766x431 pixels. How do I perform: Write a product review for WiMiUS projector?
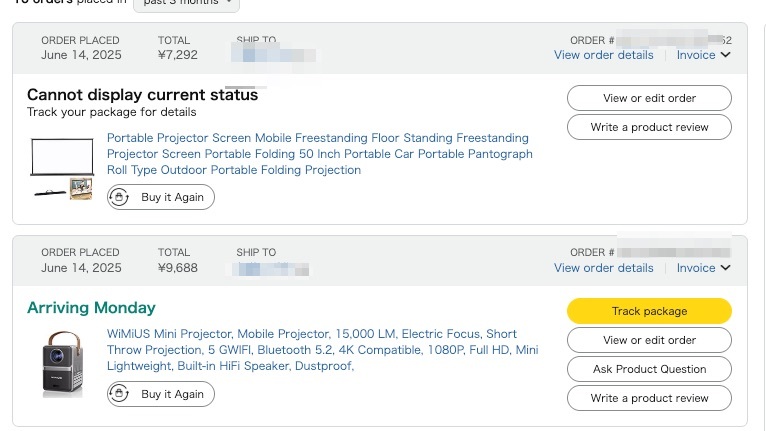click(x=649, y=398)
